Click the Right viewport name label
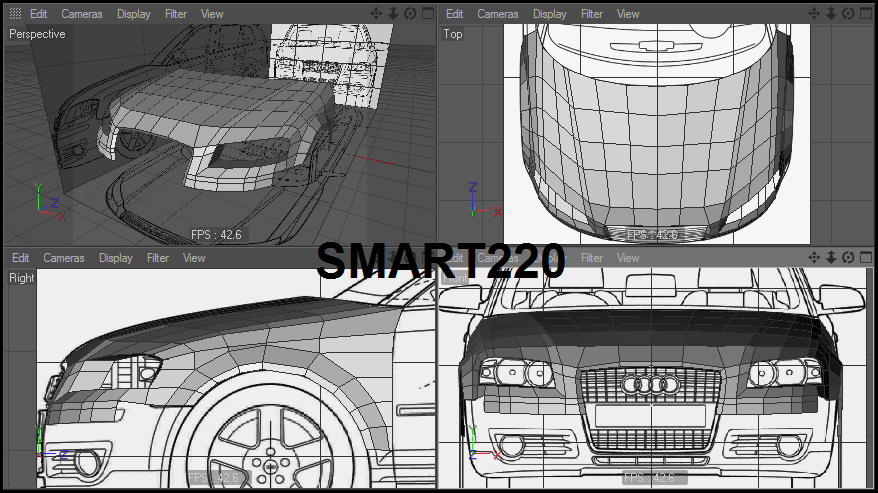Viewport: 878px width, 493px height. (x=22, y=278)
